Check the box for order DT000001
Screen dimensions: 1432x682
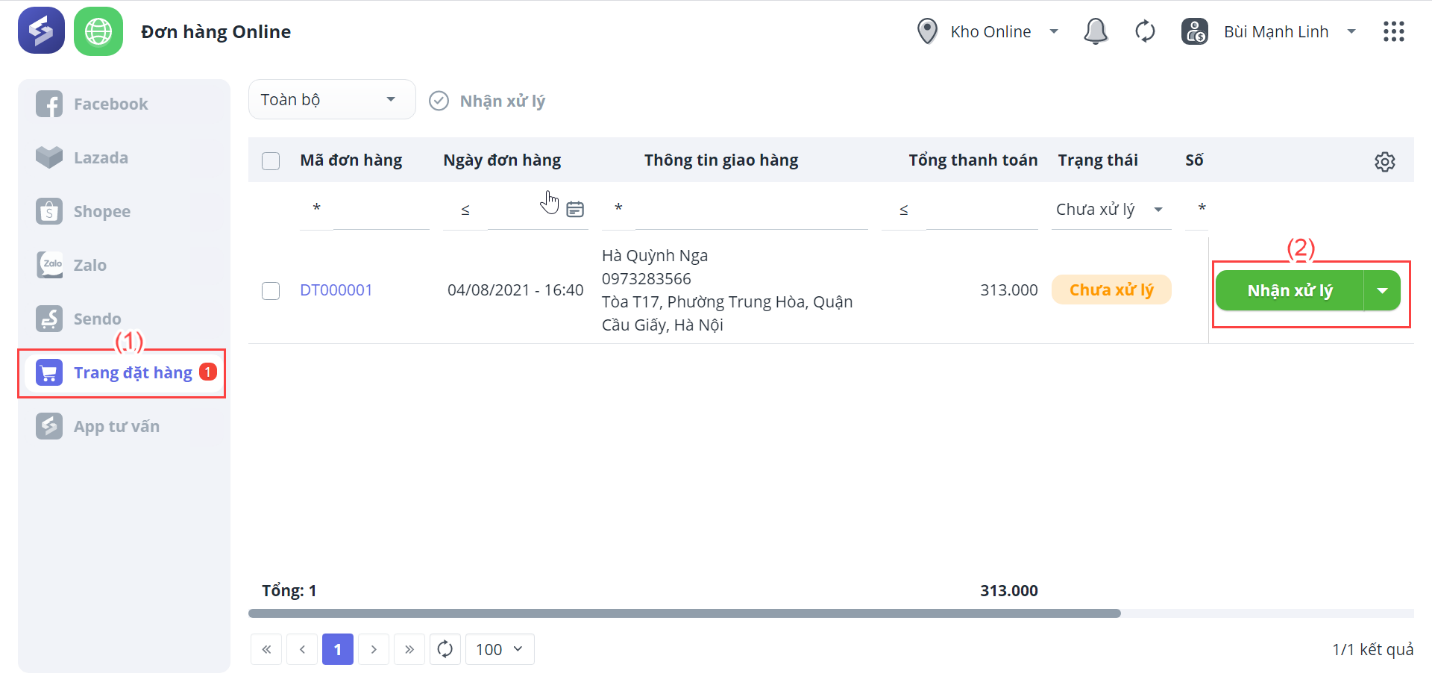(271, 290)
